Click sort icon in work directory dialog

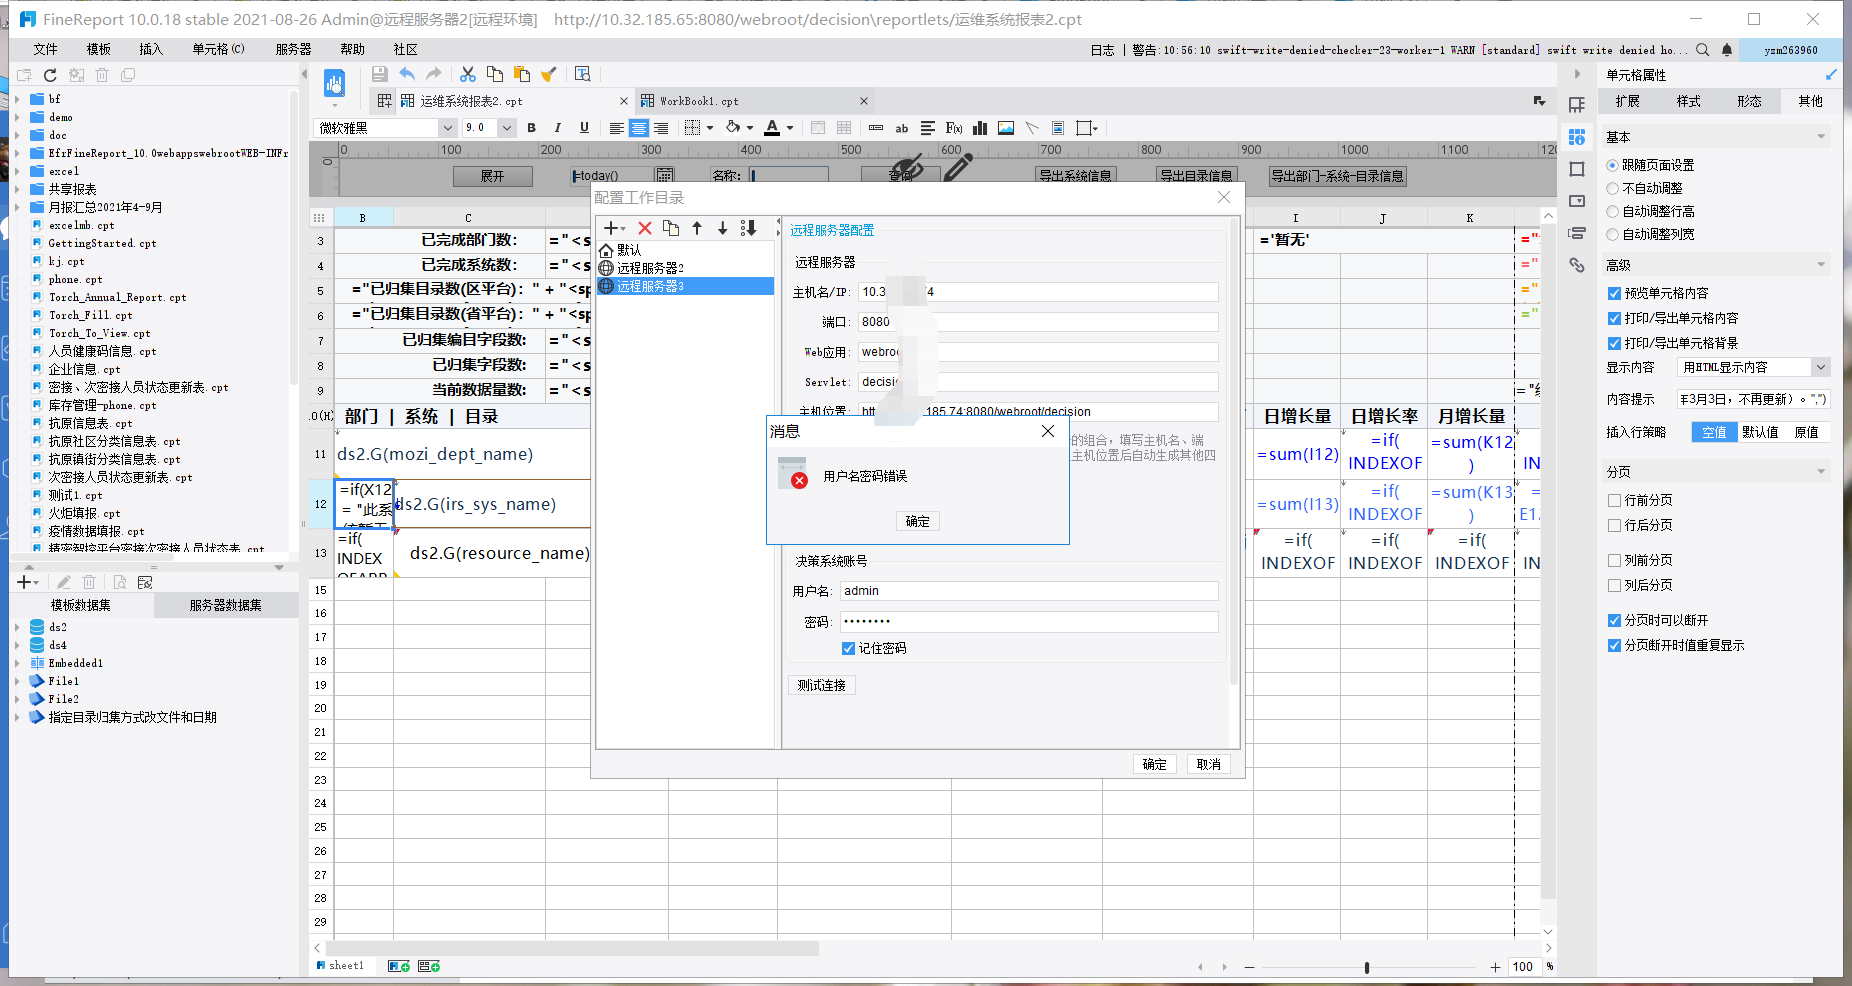coord(748,228)
